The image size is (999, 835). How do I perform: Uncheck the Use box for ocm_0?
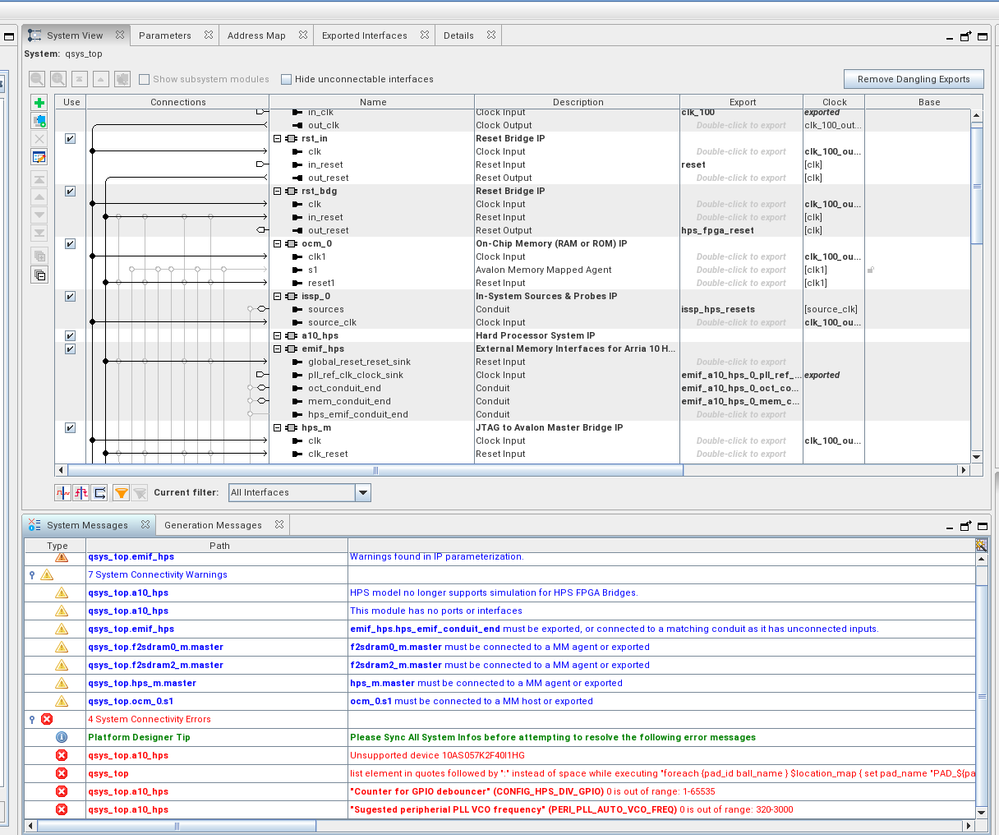70,244
